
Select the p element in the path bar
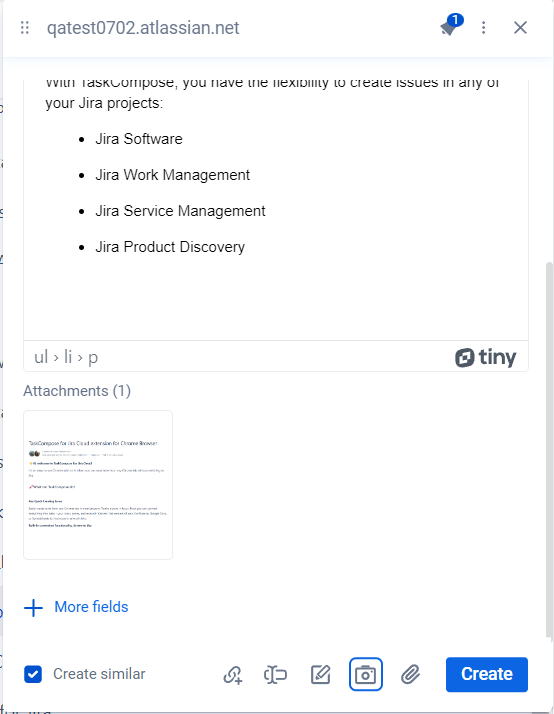coord(93,358)
